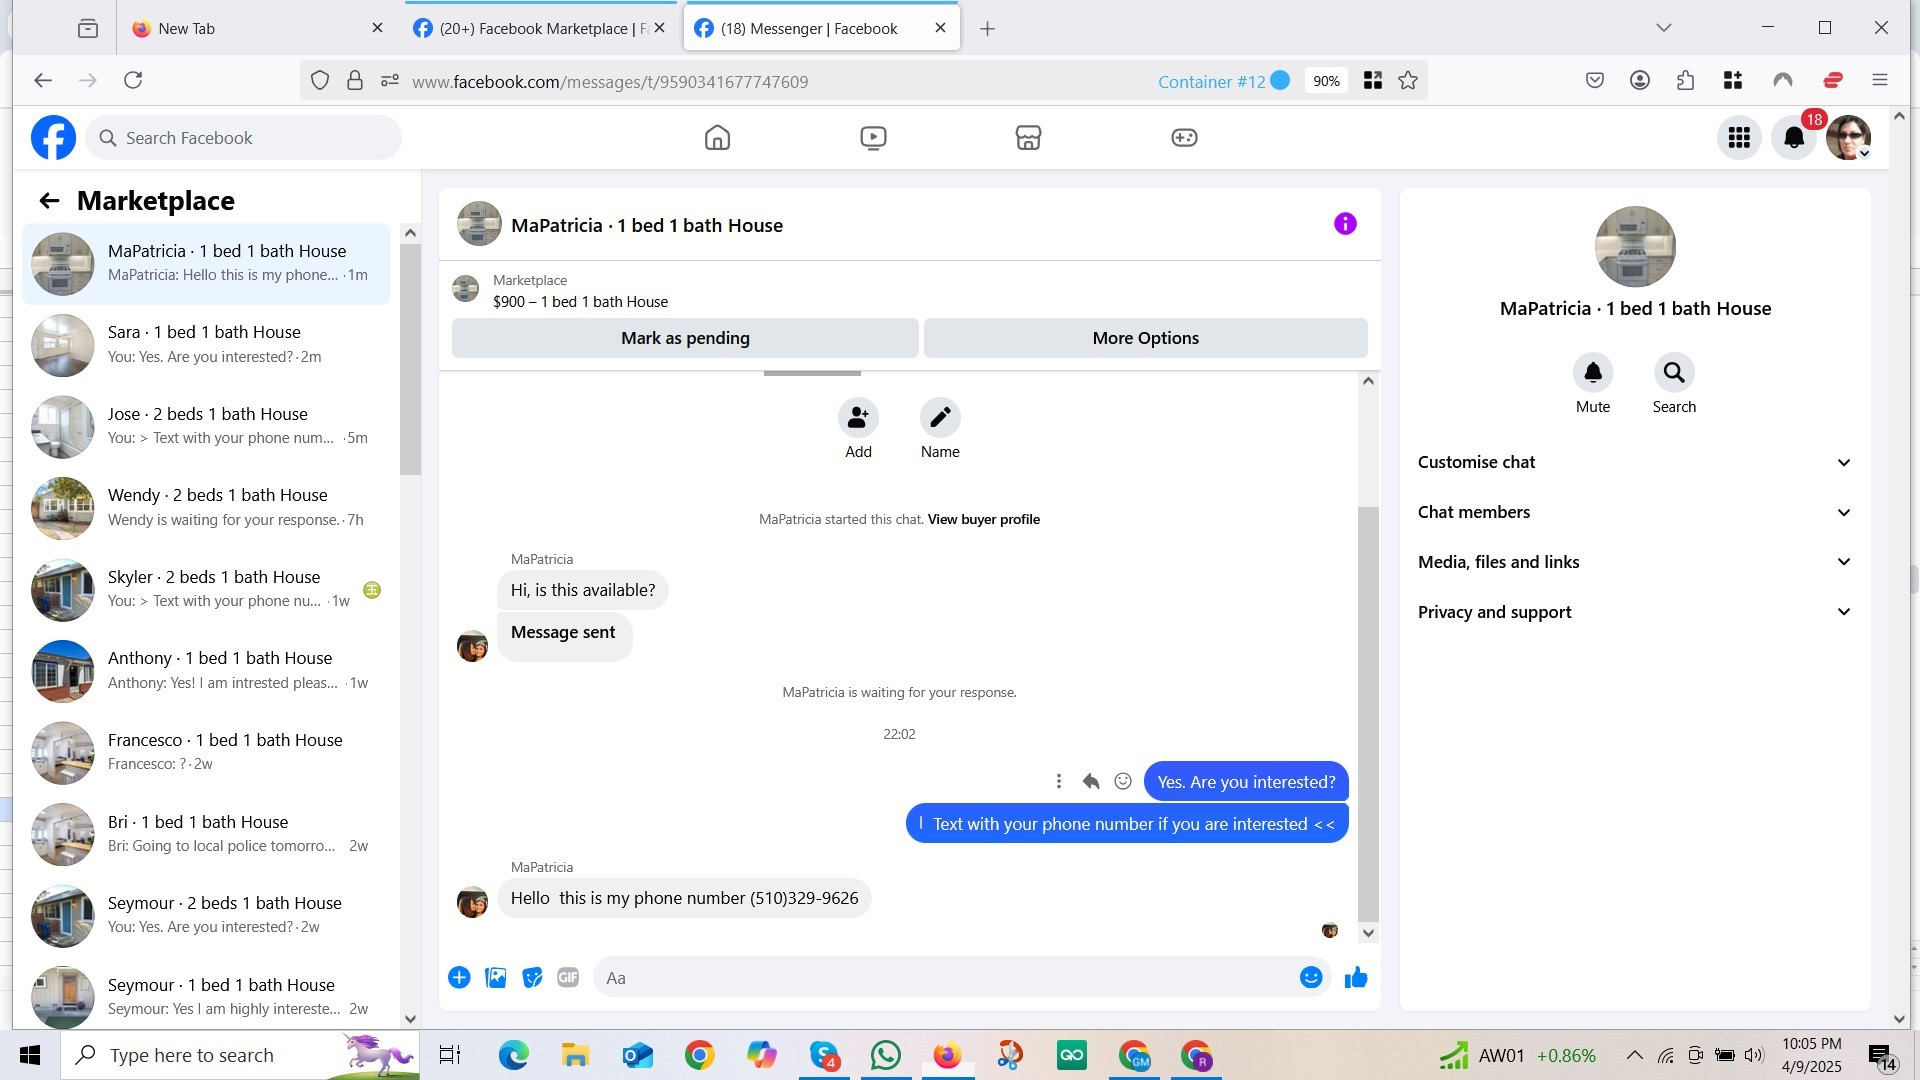Search in conversation magnifier icon
Image resolution: width=1920 pixels, height=1080 pixels.
pyautogui.click(x=1674, y=373)
